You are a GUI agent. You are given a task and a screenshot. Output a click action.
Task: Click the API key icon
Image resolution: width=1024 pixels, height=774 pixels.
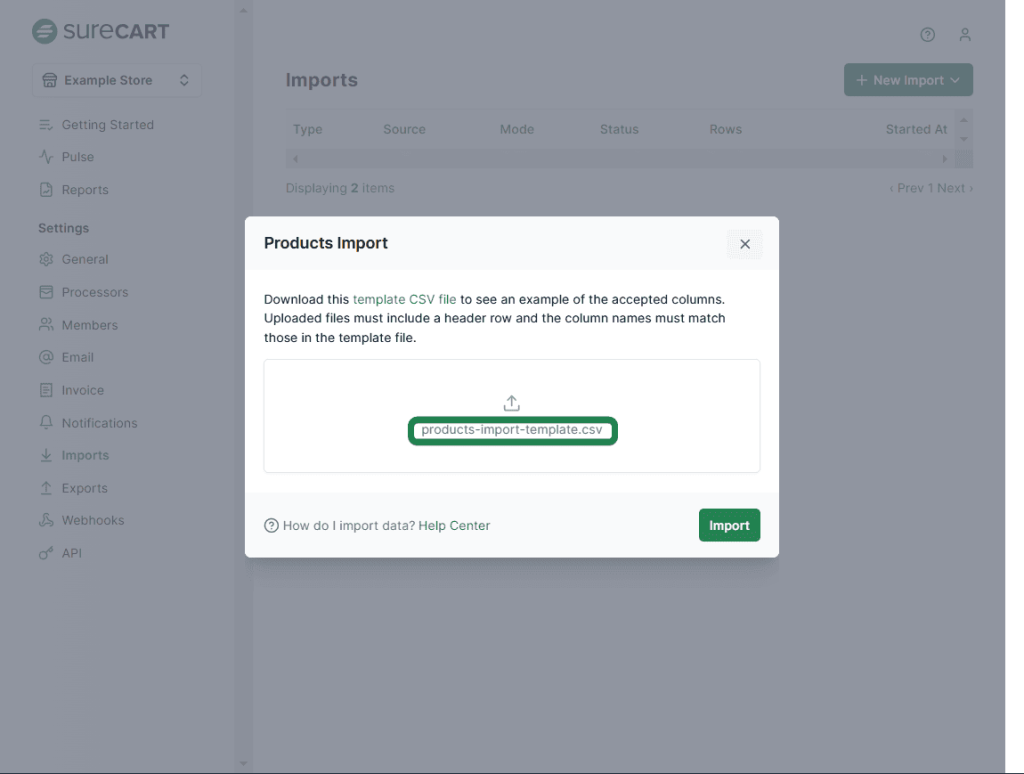pos(46,553)
